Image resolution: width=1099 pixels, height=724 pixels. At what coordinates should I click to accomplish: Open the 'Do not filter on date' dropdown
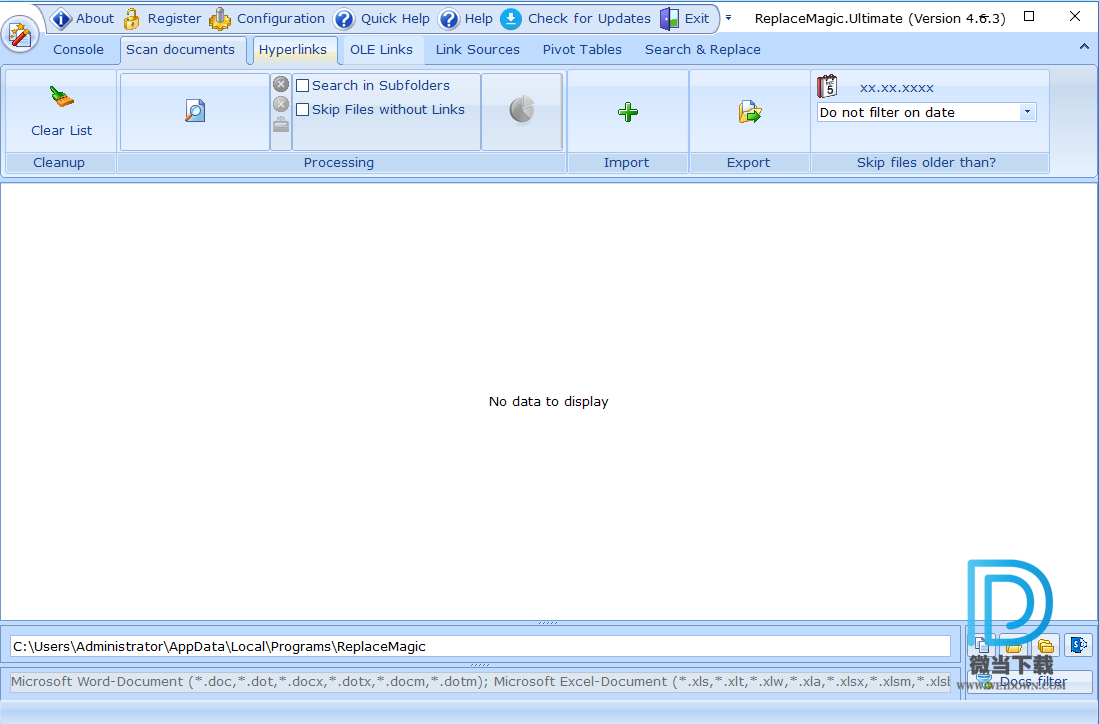[1028, 112]
